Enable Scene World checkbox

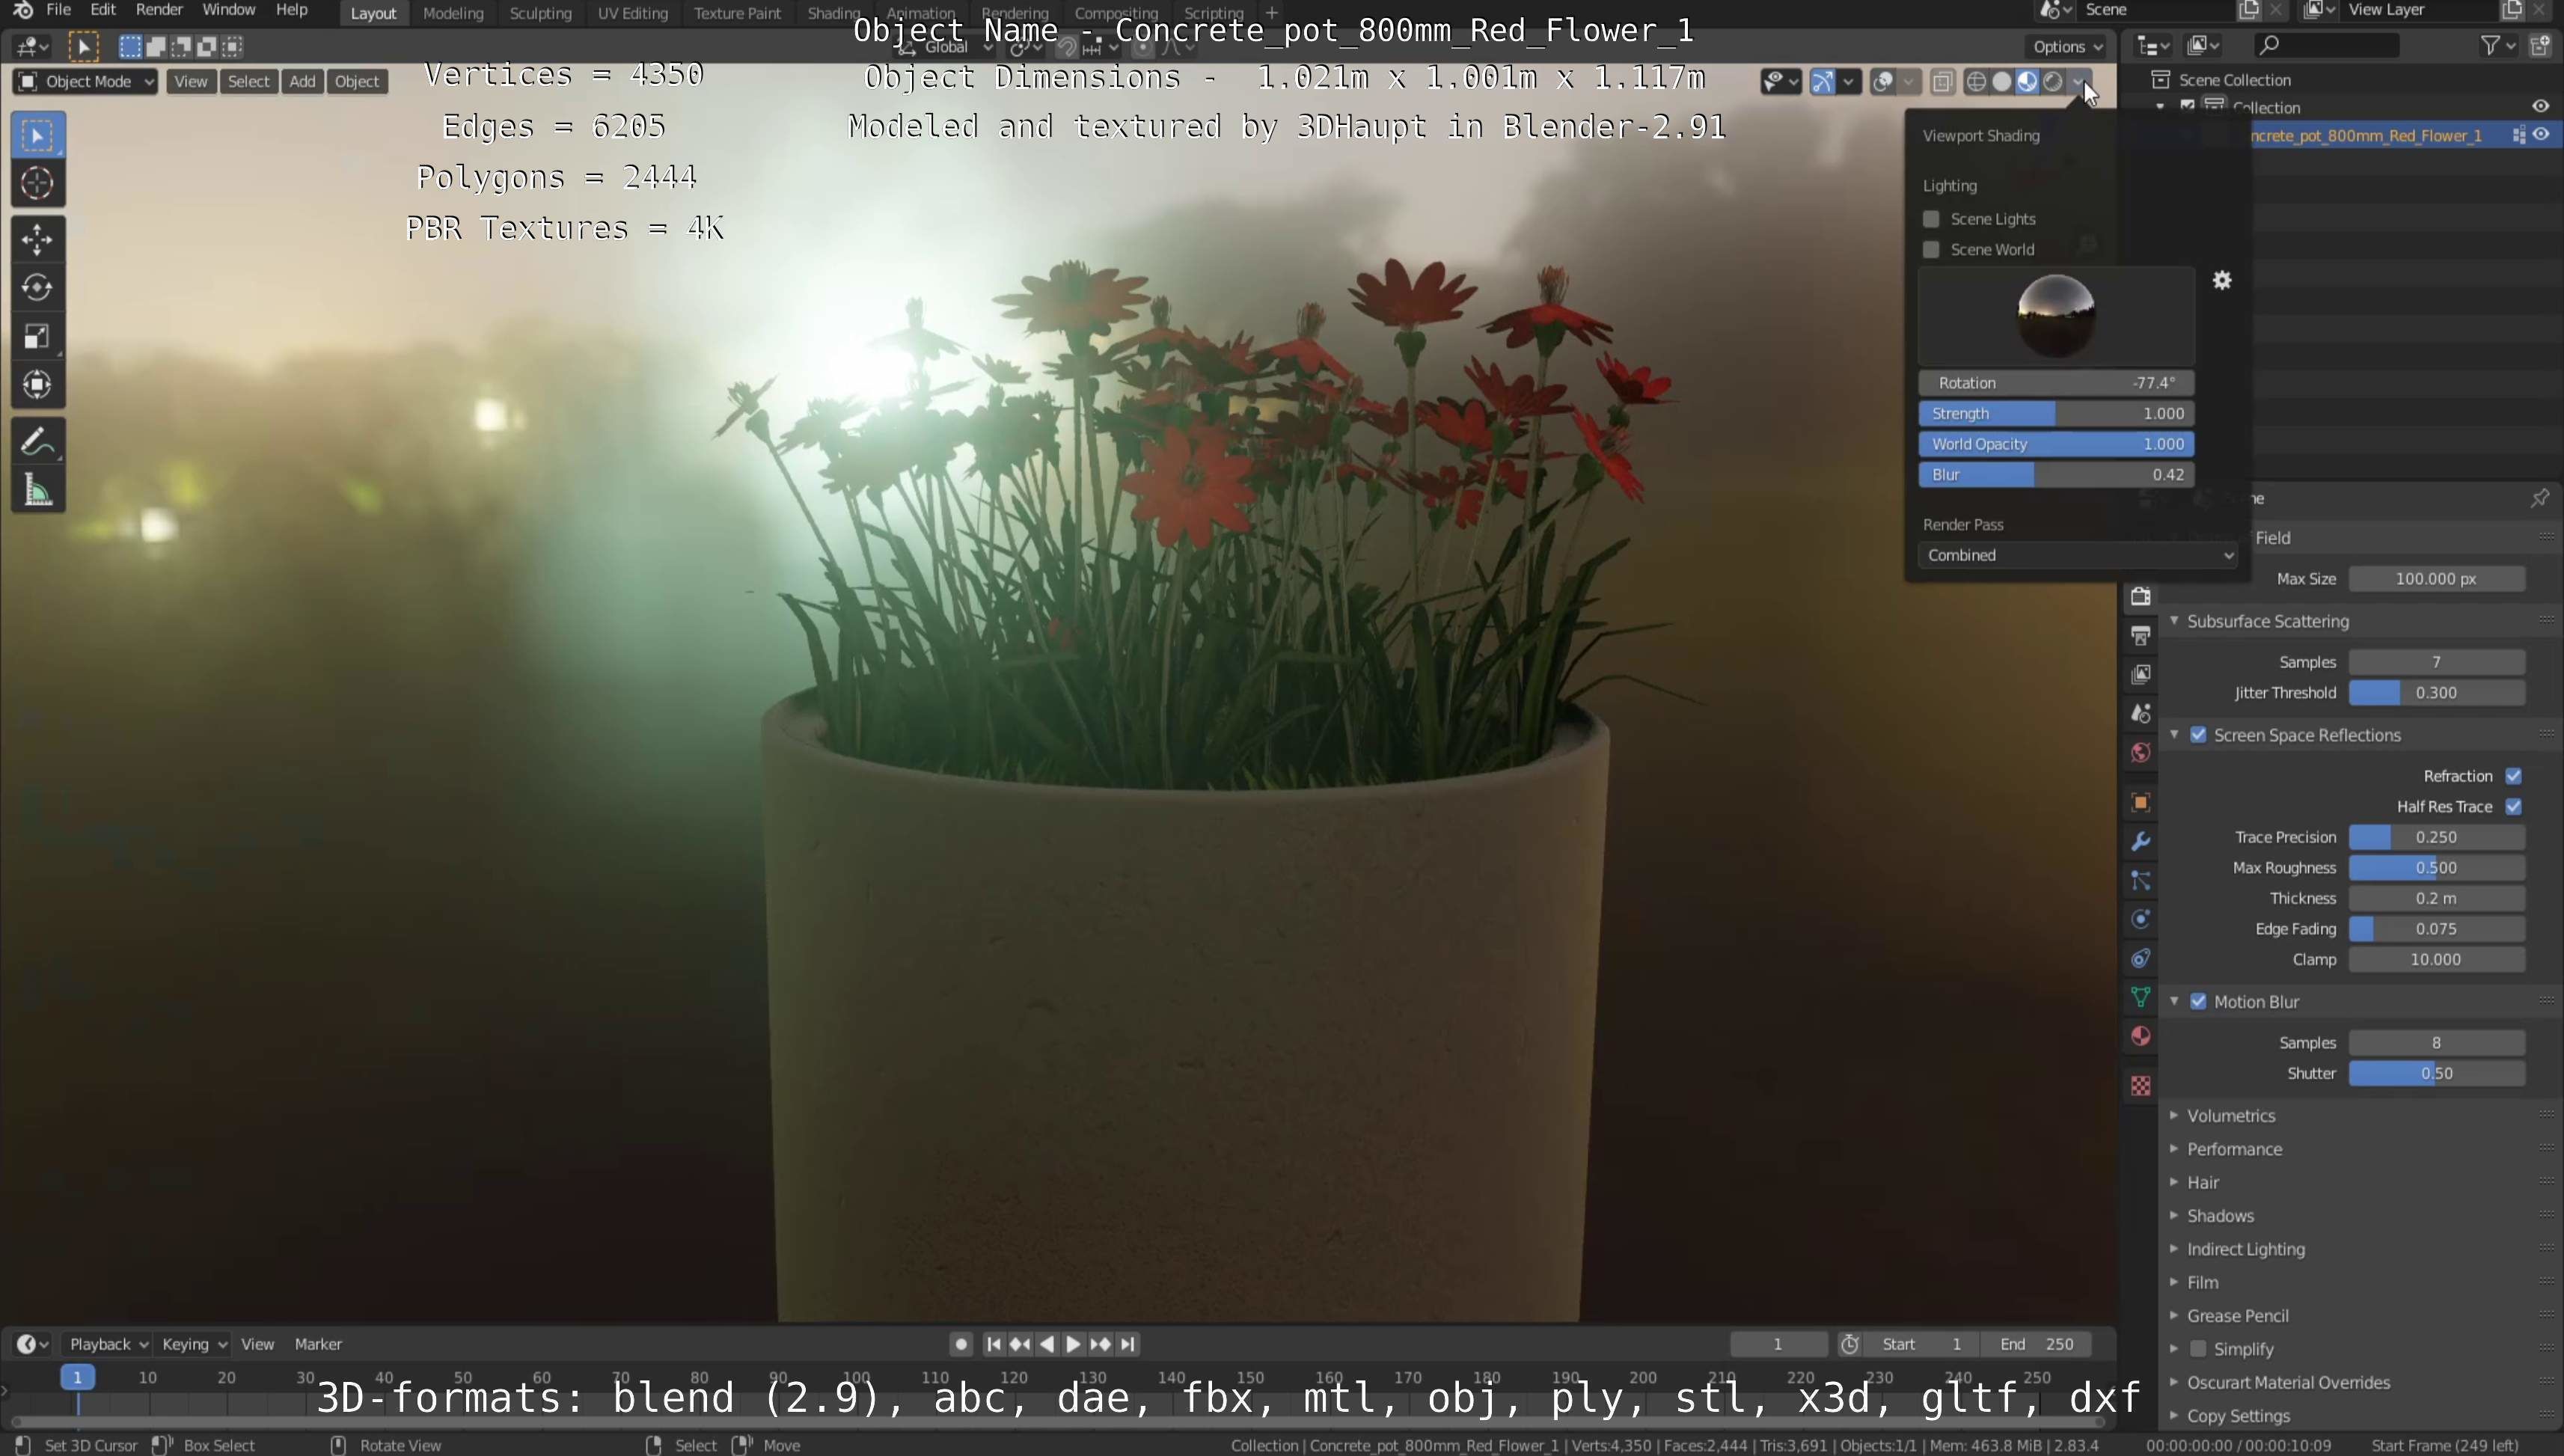point(1931,250)
